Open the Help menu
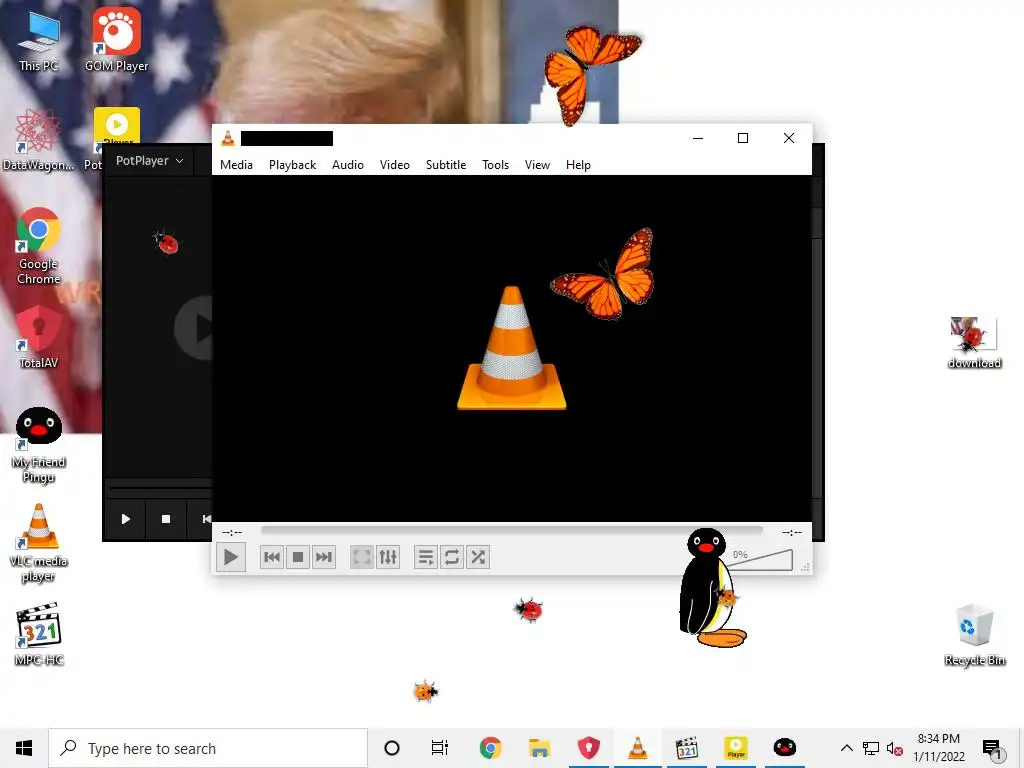Viewport: 1024px width, 768px height. pos(578,165)
